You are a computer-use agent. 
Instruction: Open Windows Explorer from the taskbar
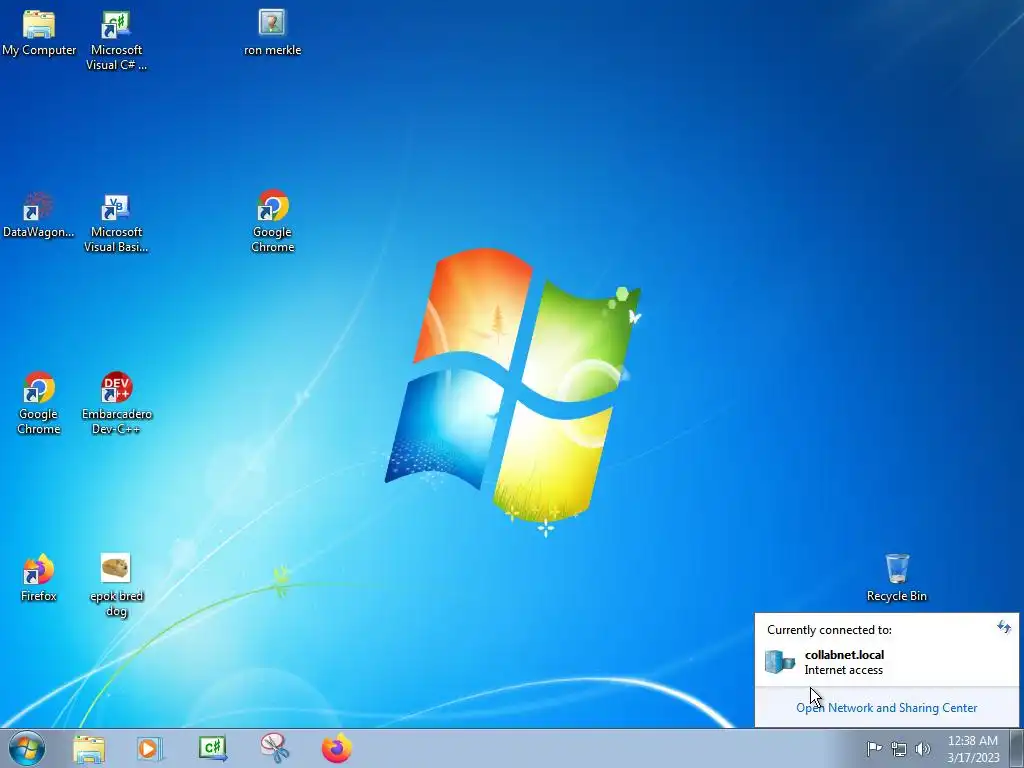[x=89, y=749]
